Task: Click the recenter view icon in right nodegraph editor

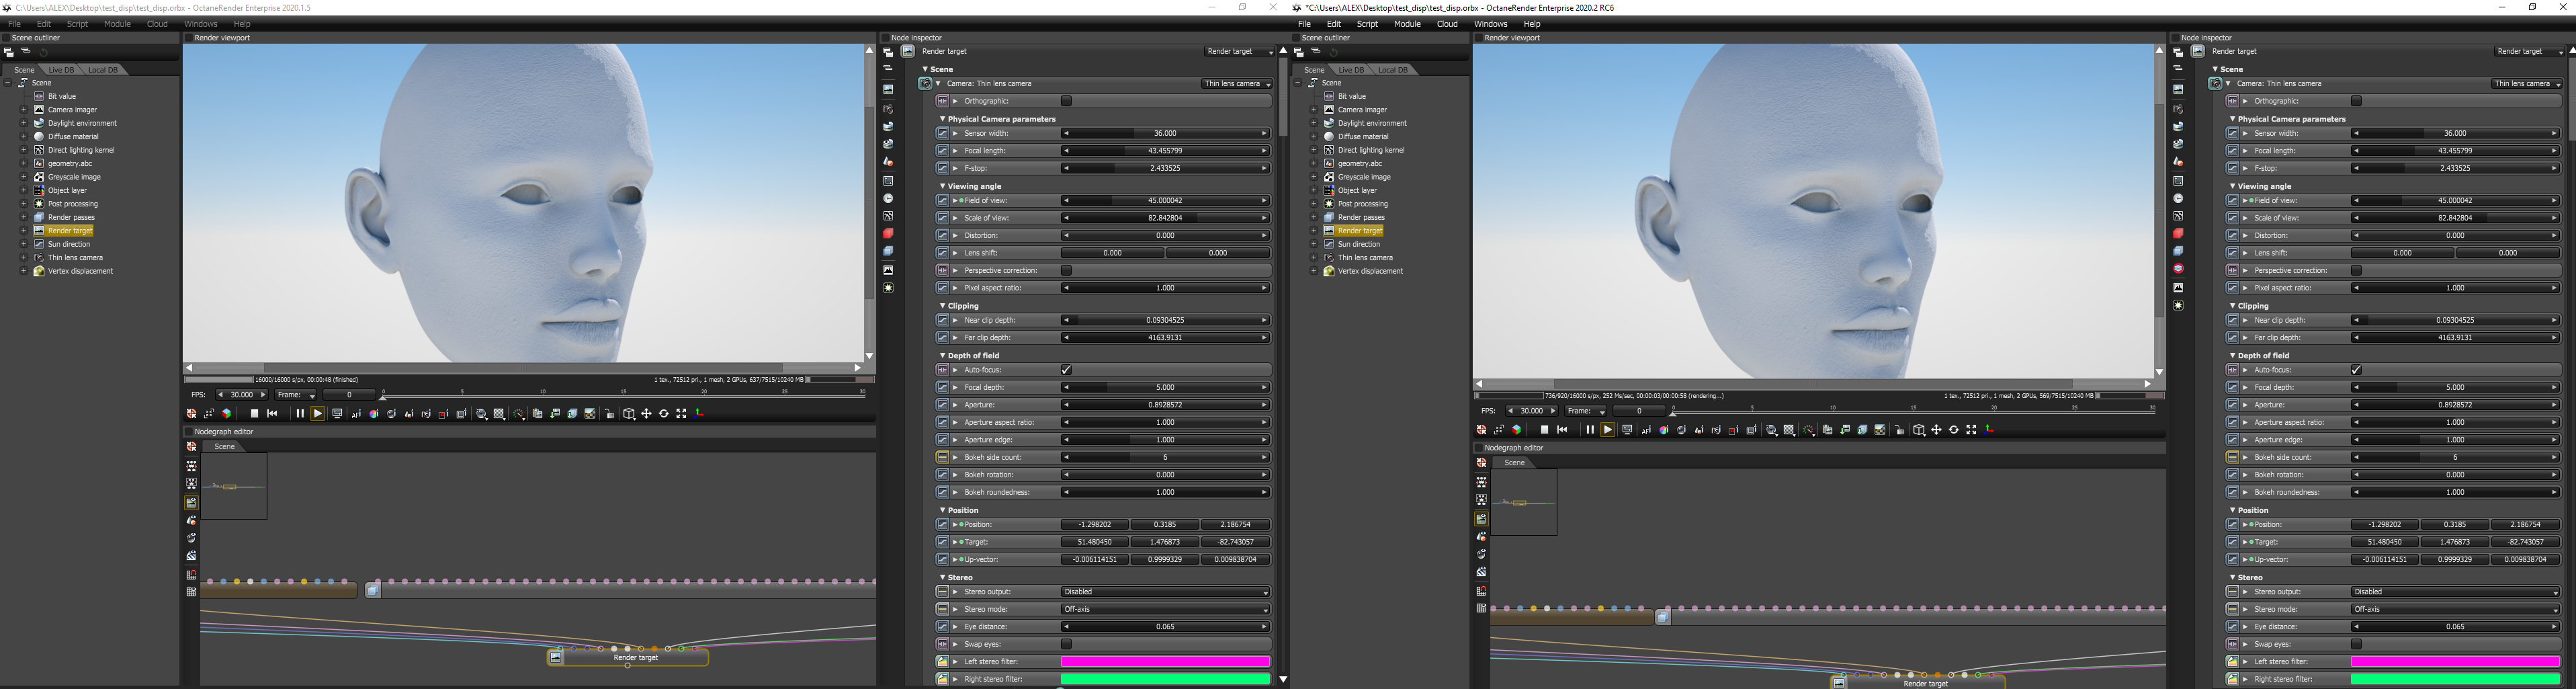Action: tap(1481, 463)
